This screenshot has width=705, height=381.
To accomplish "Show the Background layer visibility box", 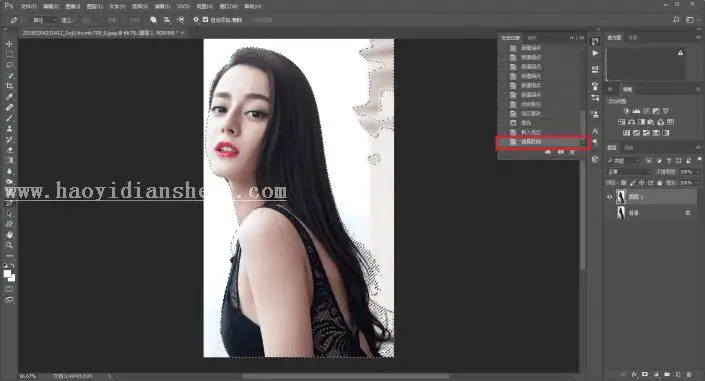I will click(x=610, y=213).
